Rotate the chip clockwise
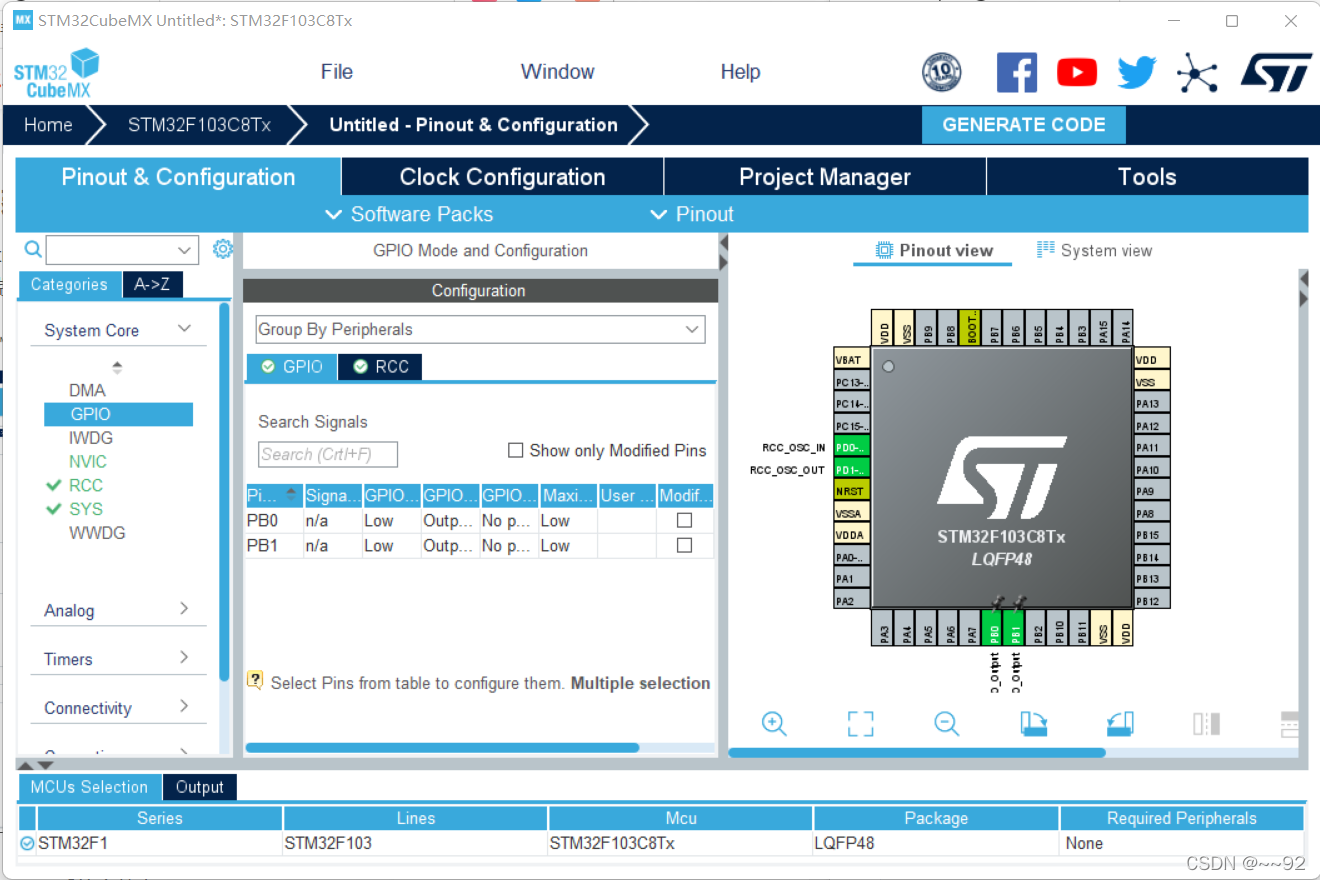 coord(1033,724)
